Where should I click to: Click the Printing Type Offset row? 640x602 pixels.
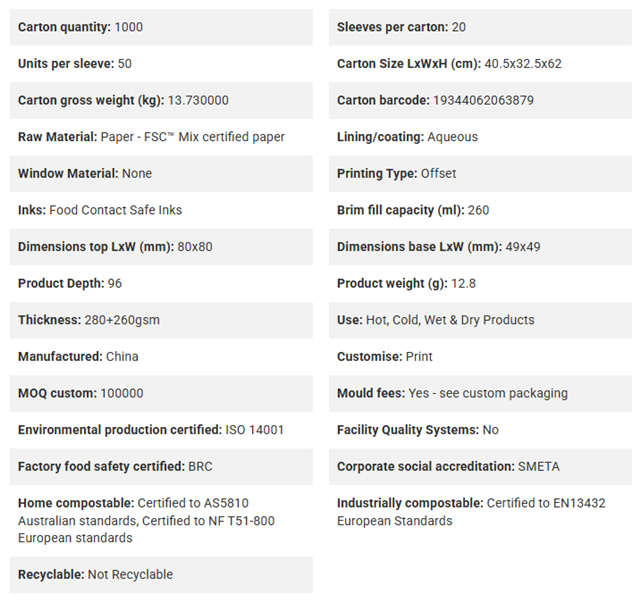coord(480,173)
